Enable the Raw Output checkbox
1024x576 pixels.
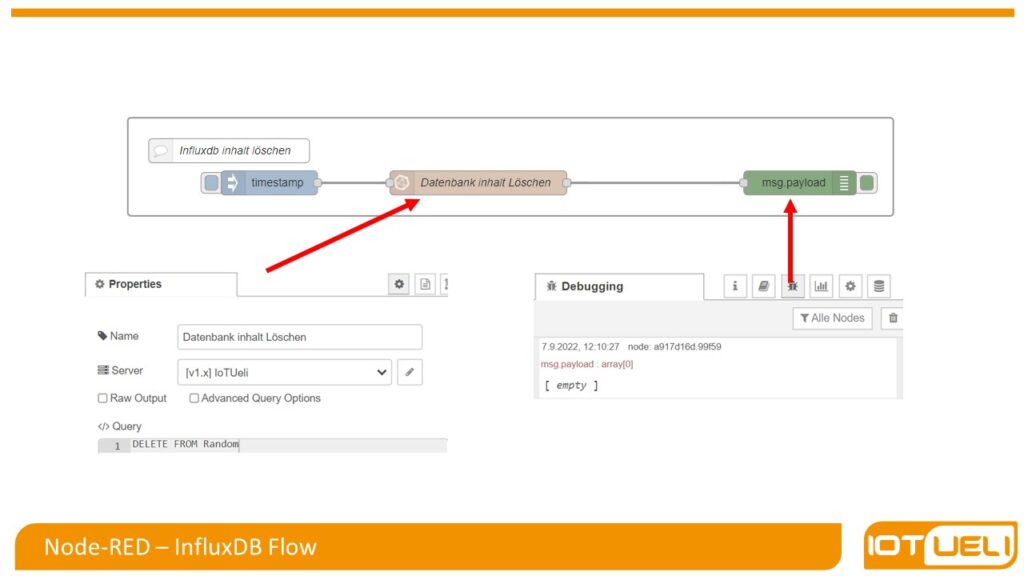(102, 398)
